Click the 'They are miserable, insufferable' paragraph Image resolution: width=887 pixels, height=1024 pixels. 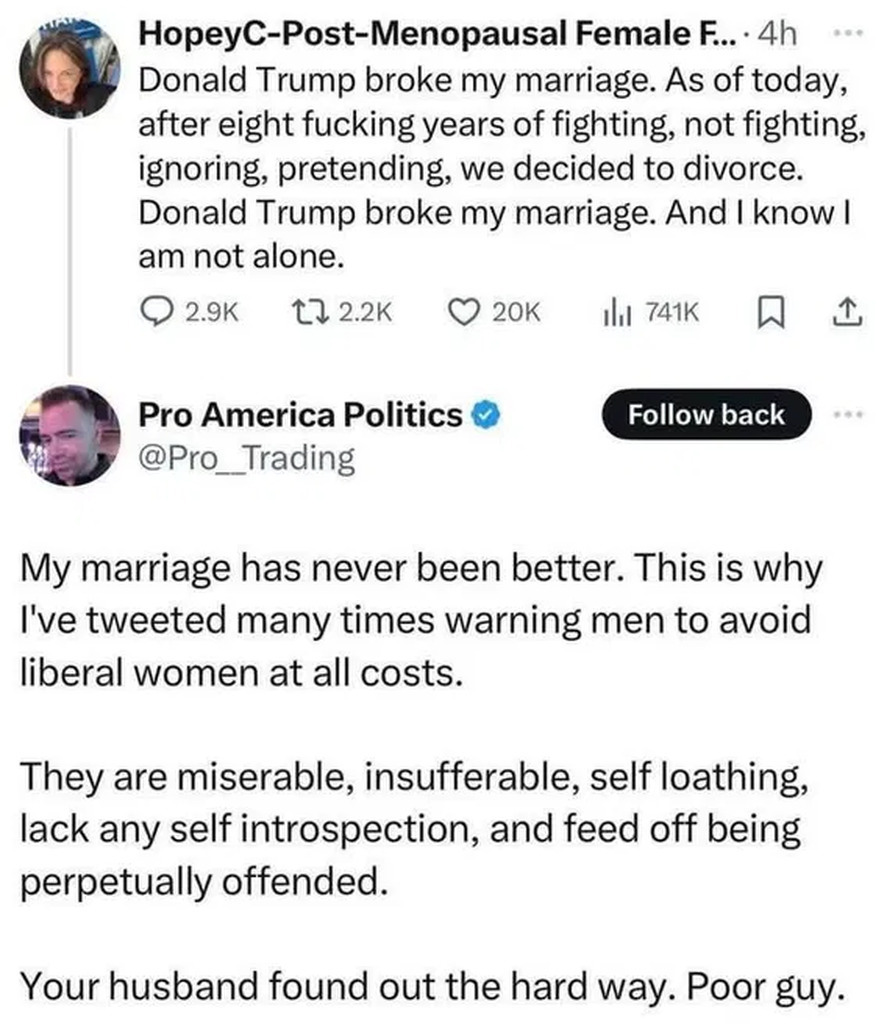[410, 829]
